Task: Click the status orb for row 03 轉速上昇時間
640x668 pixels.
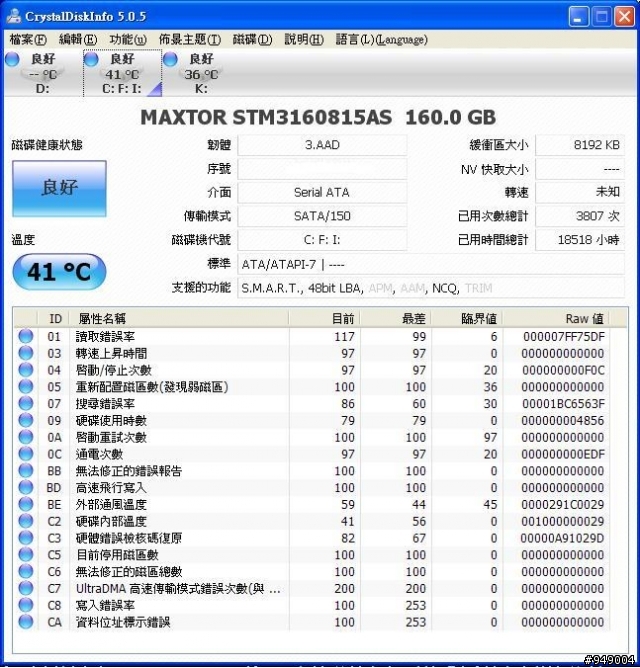Action: pyautogui.click(x=26, y=353)
